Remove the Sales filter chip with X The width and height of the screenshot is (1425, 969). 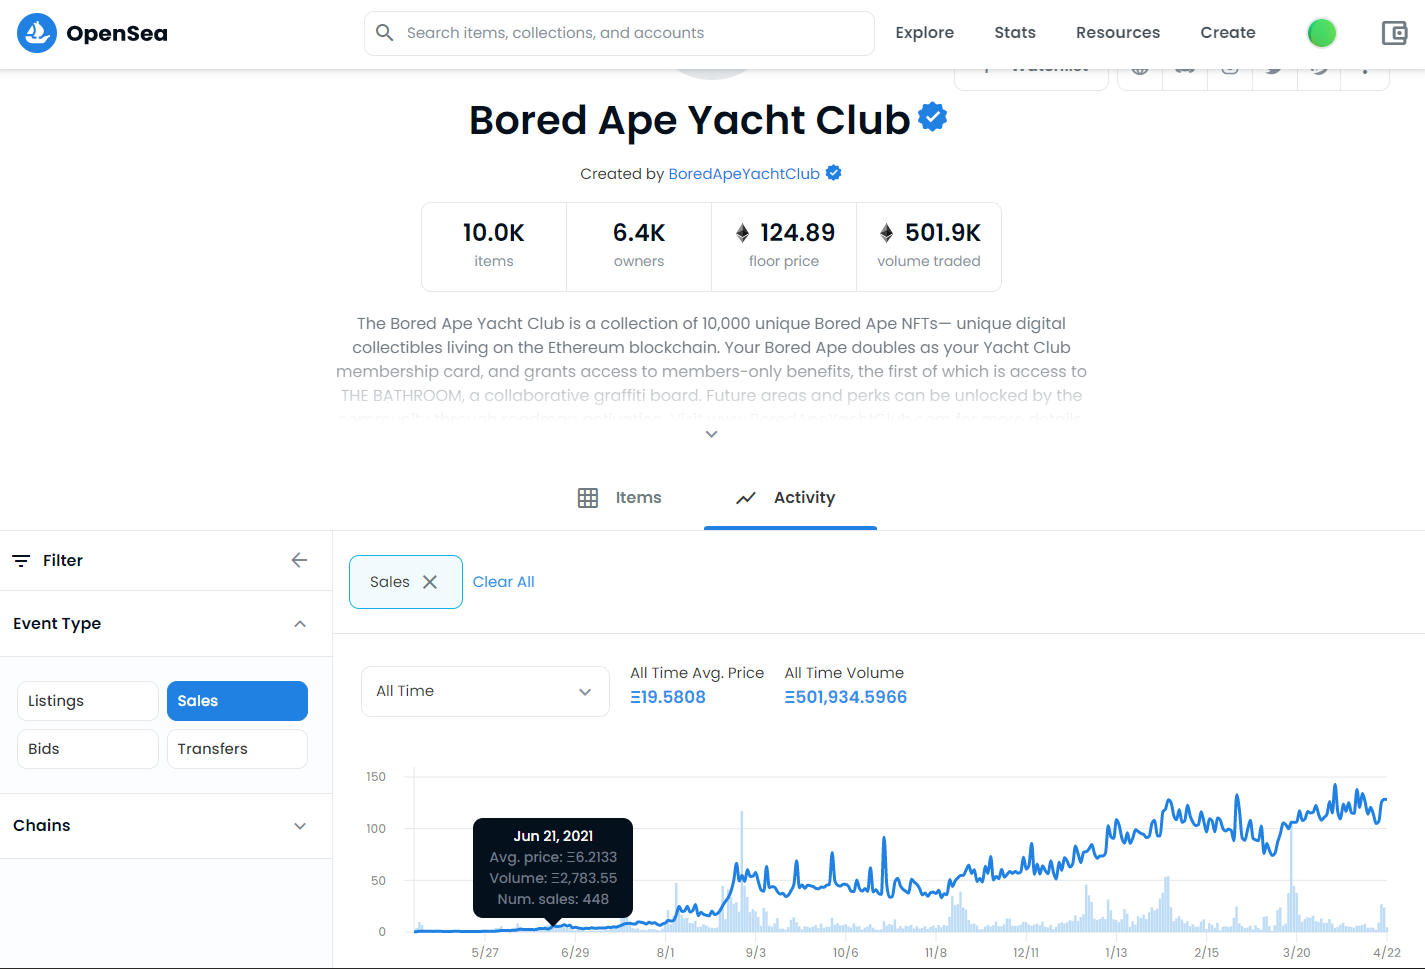click(x=430, y=582)
